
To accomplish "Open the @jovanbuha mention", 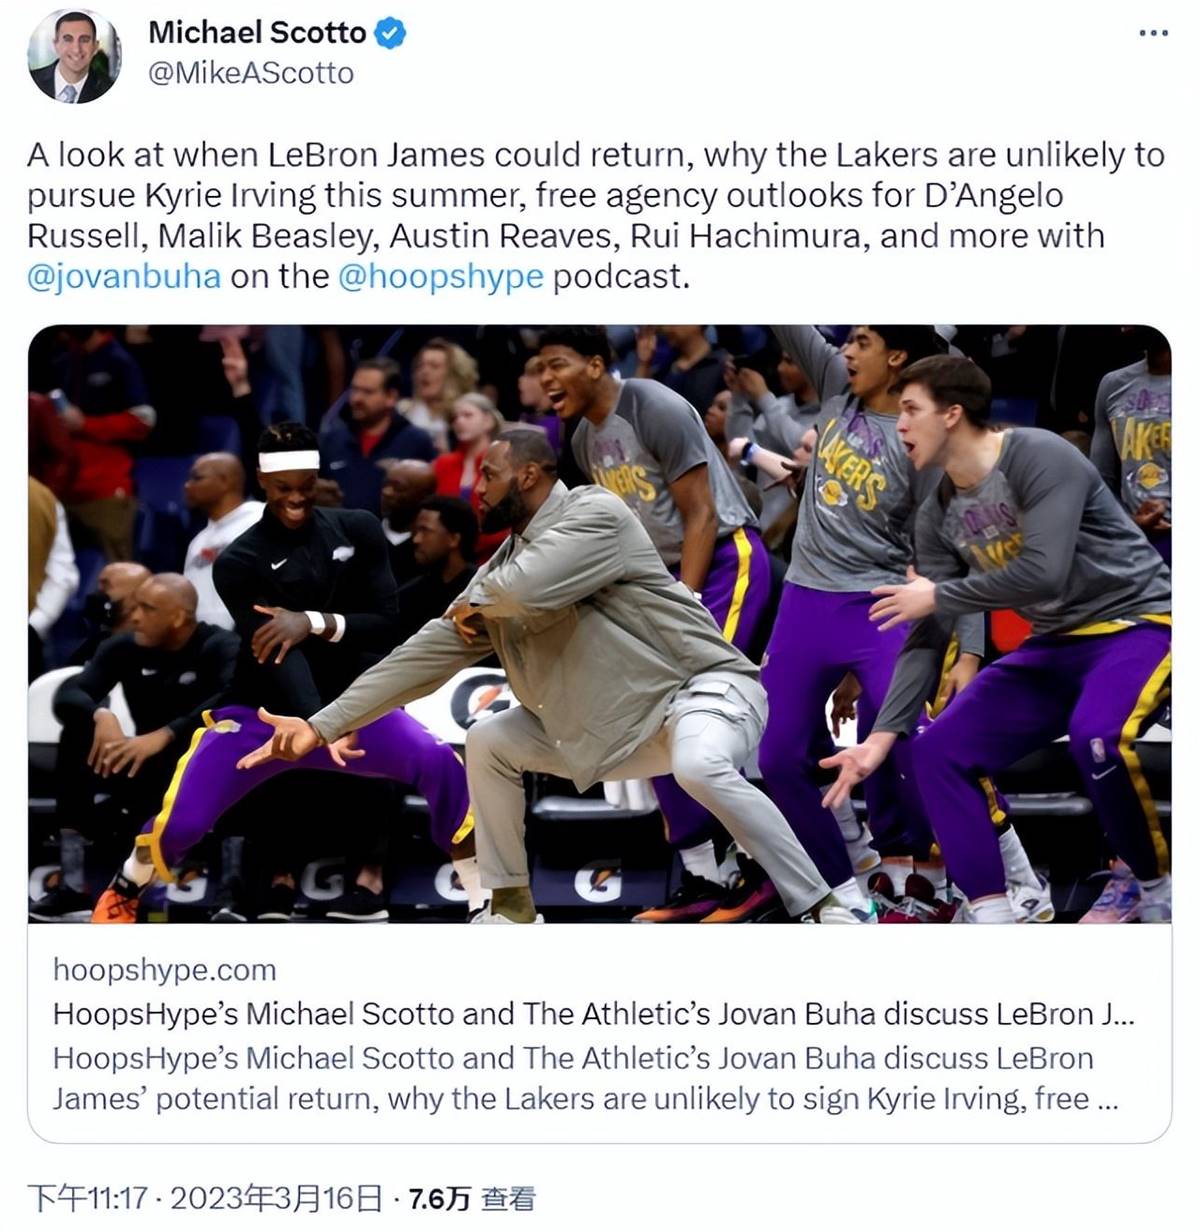I will 124,276.
